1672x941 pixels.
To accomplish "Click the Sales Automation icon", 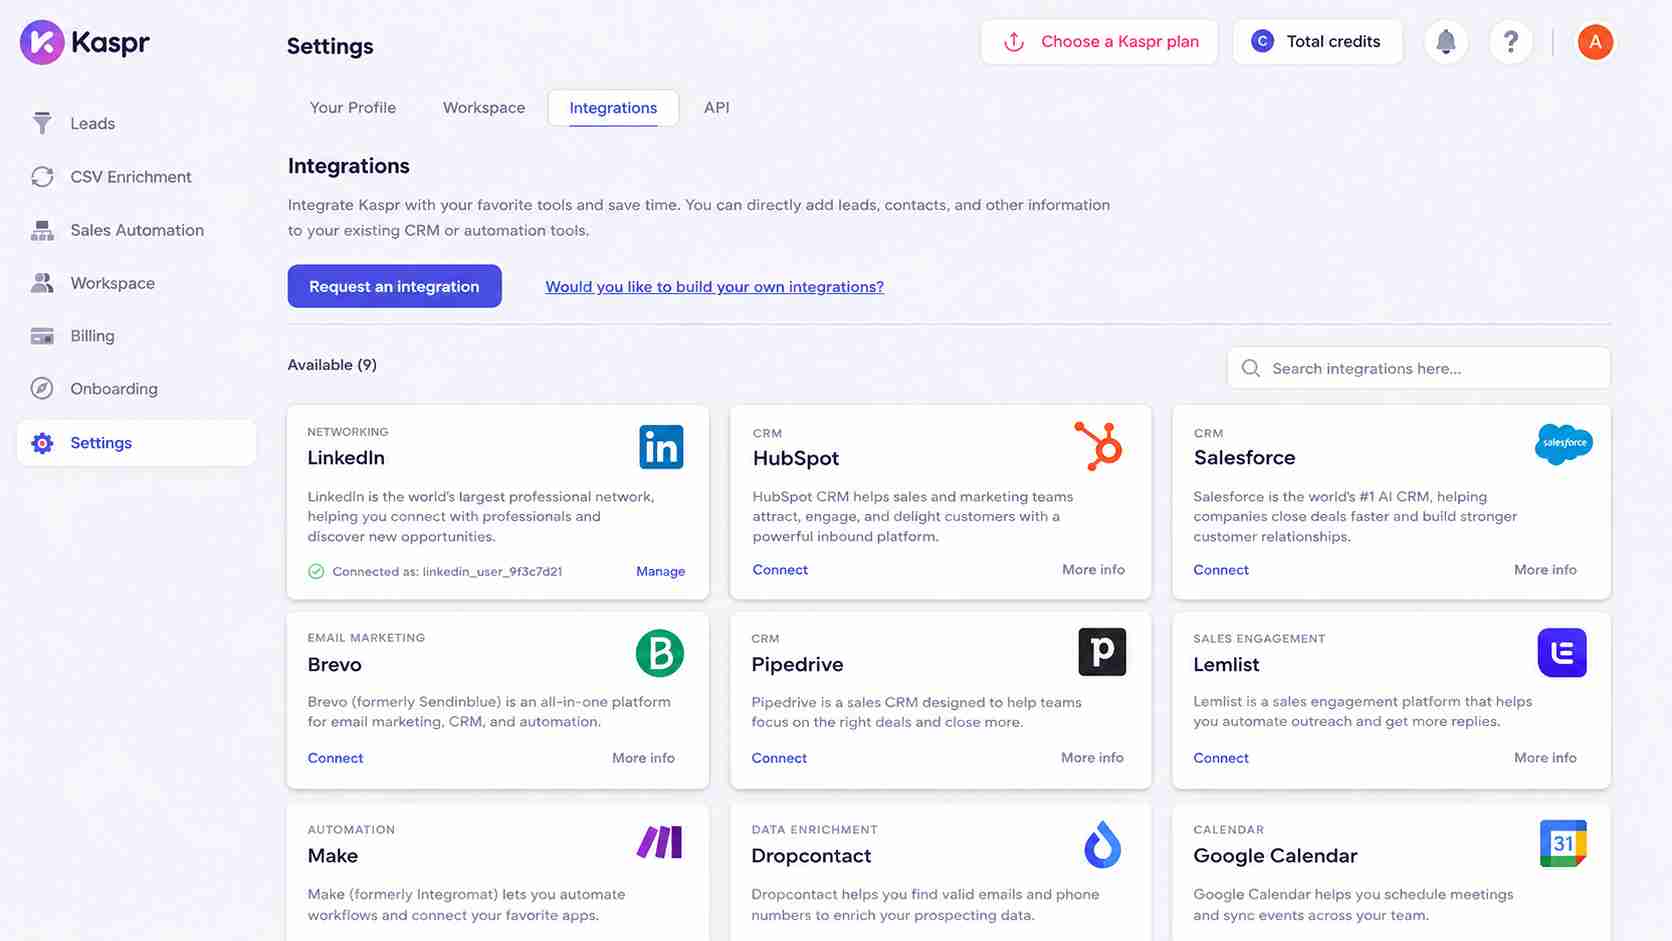I will coord(42,230).
